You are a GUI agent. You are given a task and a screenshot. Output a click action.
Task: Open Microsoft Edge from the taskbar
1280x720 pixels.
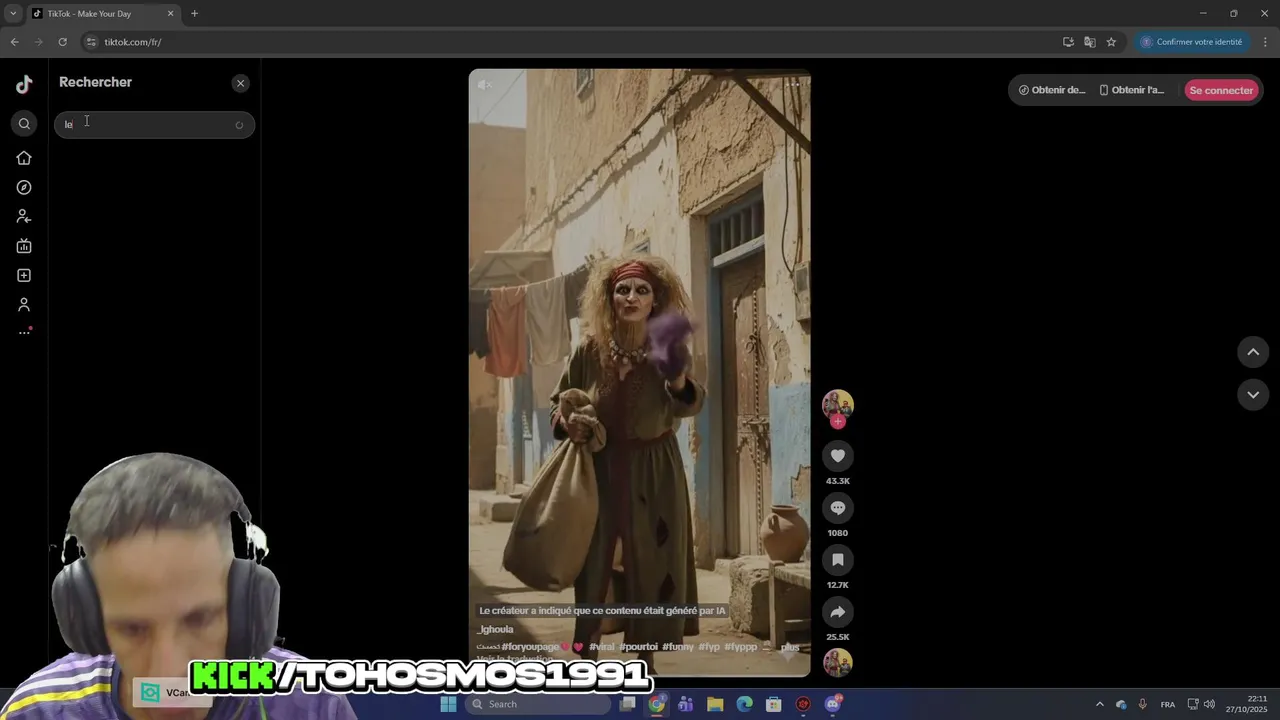tap(744, 704)
